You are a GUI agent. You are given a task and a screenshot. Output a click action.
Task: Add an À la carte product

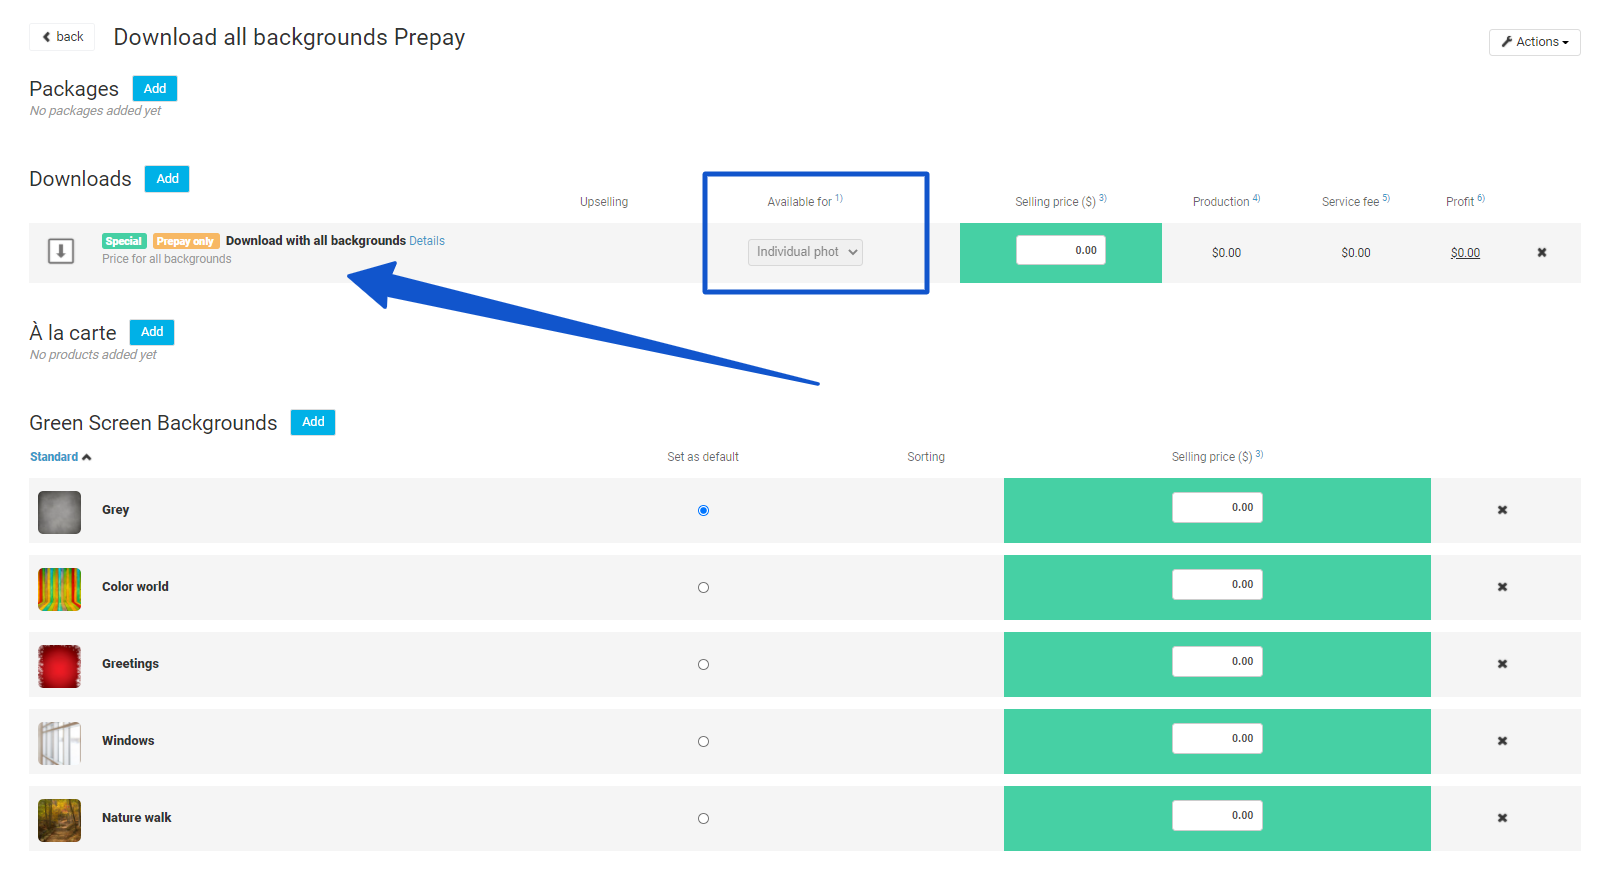click(x=152, y=332)
